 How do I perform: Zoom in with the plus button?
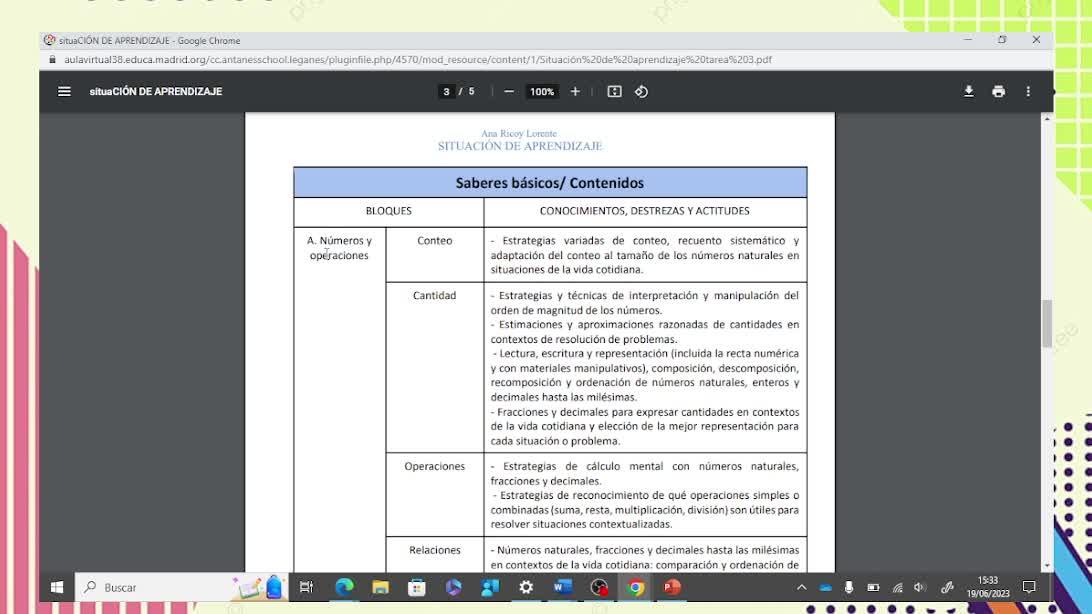(x=575, y=91)
